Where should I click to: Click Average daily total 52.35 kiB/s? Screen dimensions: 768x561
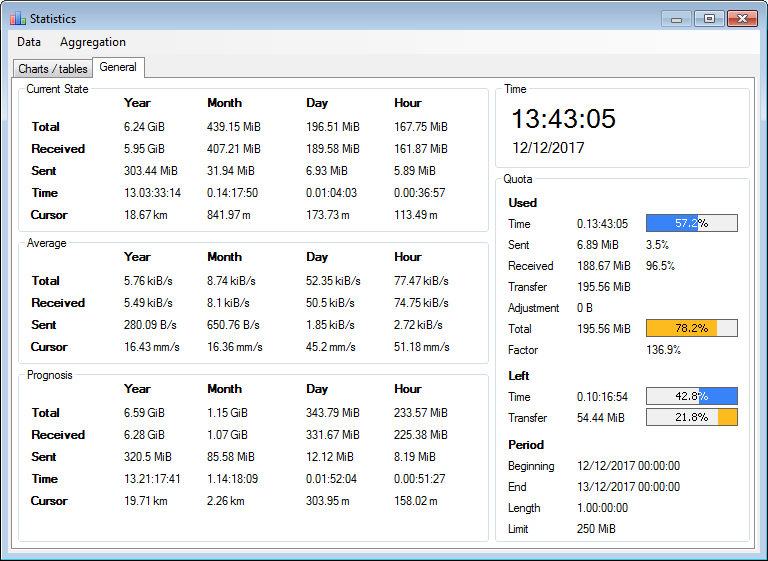pyautogui.click(x=333, y=281)
